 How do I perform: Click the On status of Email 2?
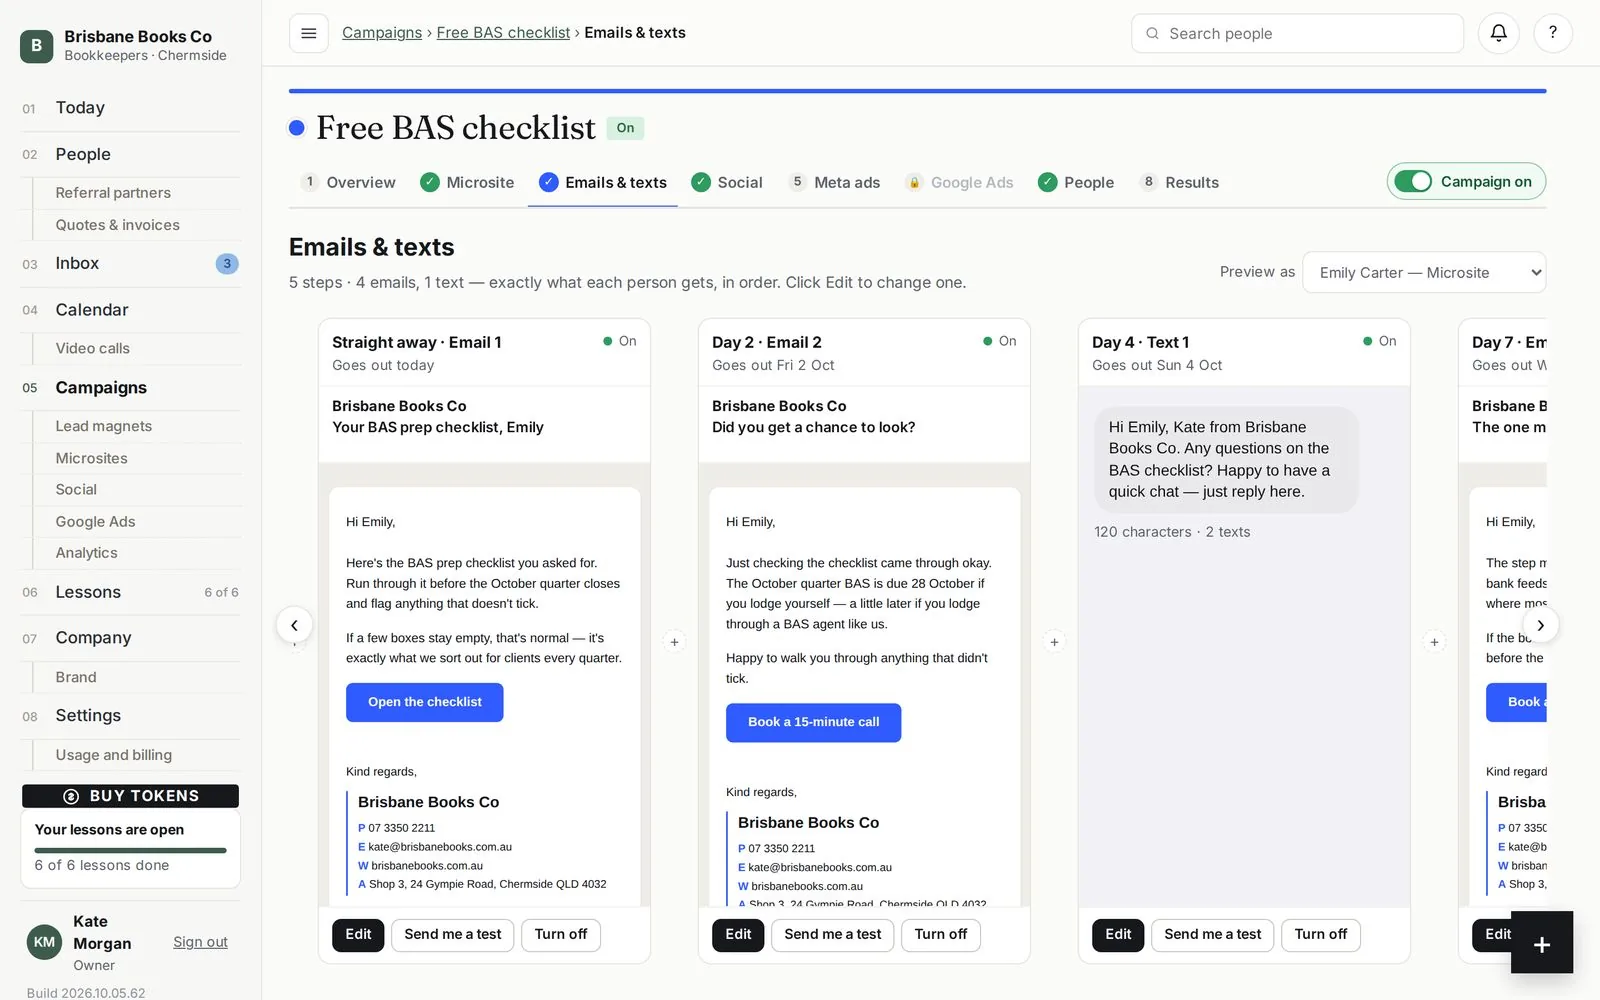pos(1000,341)
